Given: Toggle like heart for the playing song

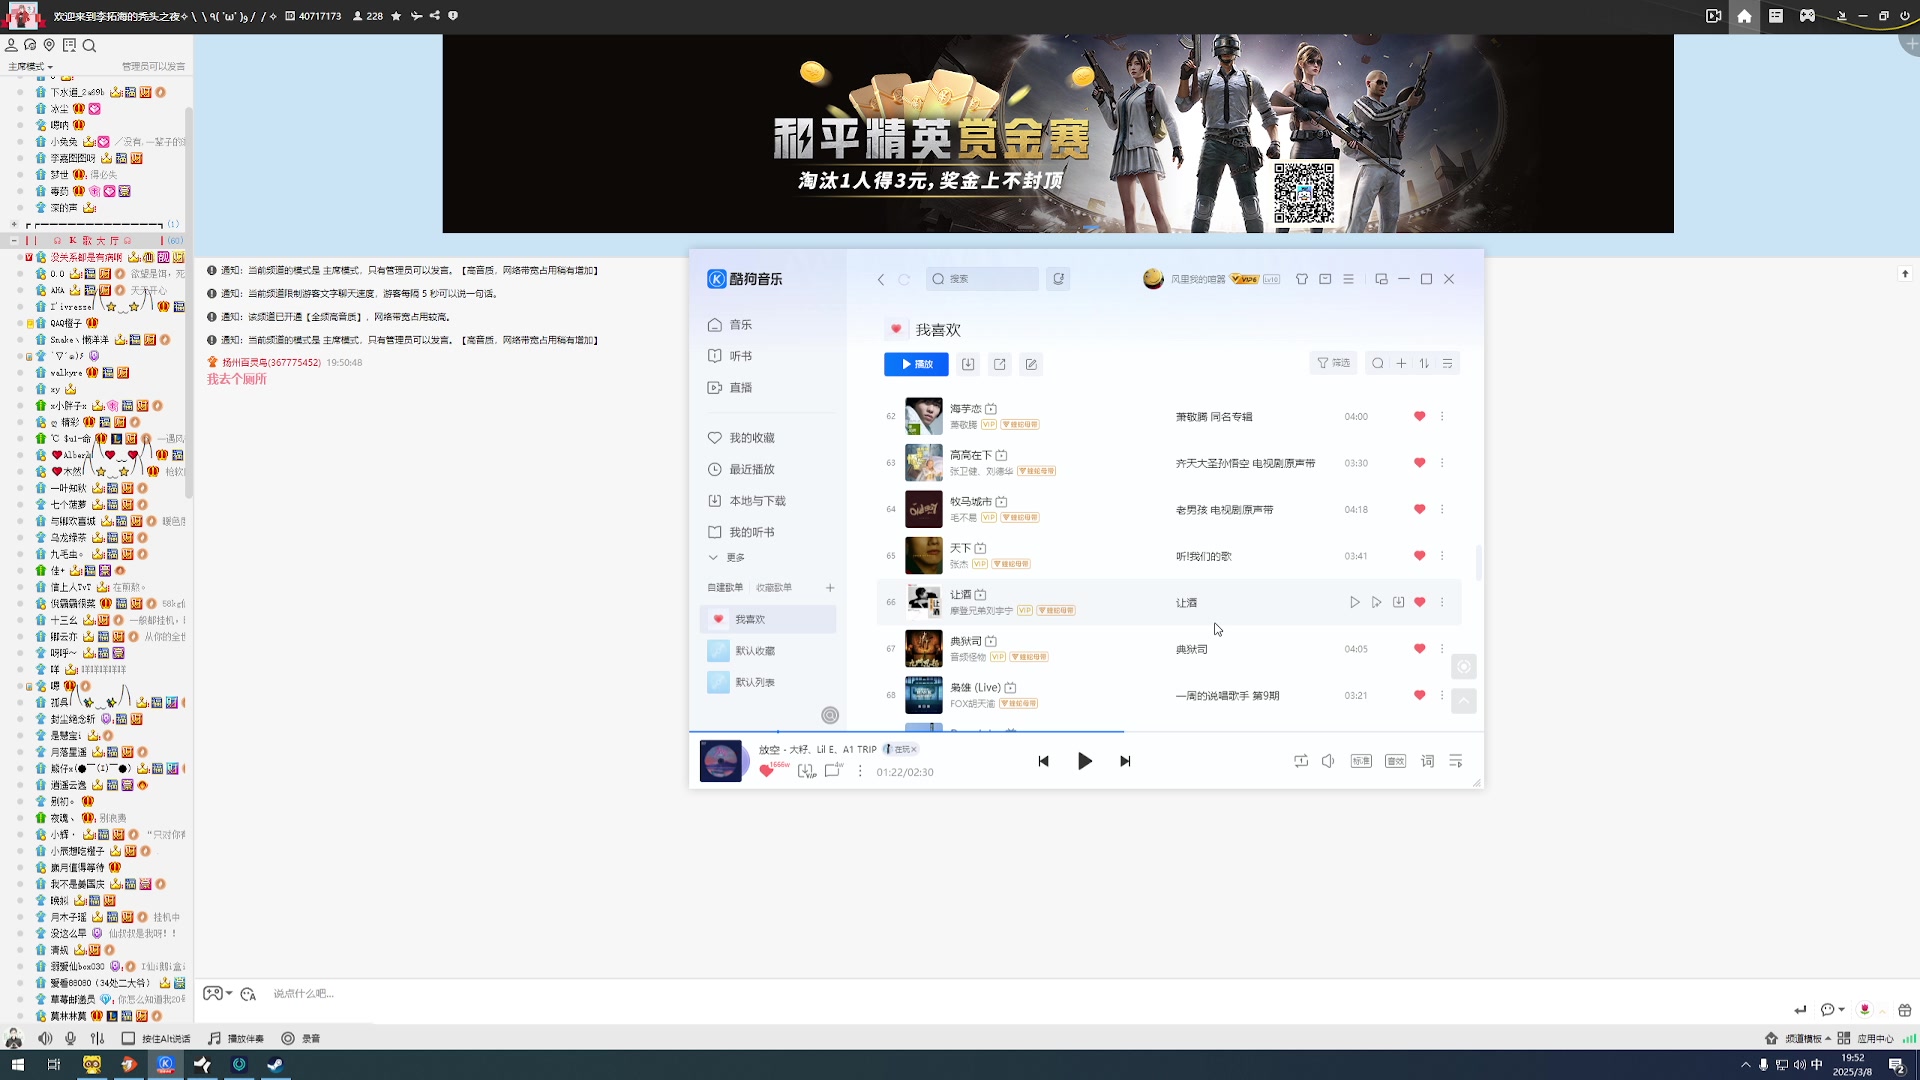Looking at the screenshot, I should [767, 771].
